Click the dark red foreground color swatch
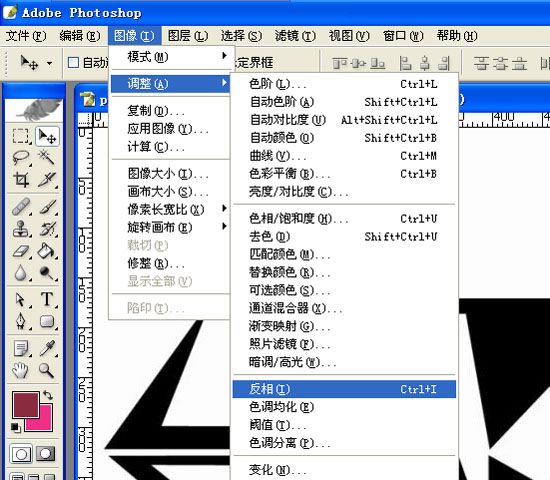 click(26, 405)
